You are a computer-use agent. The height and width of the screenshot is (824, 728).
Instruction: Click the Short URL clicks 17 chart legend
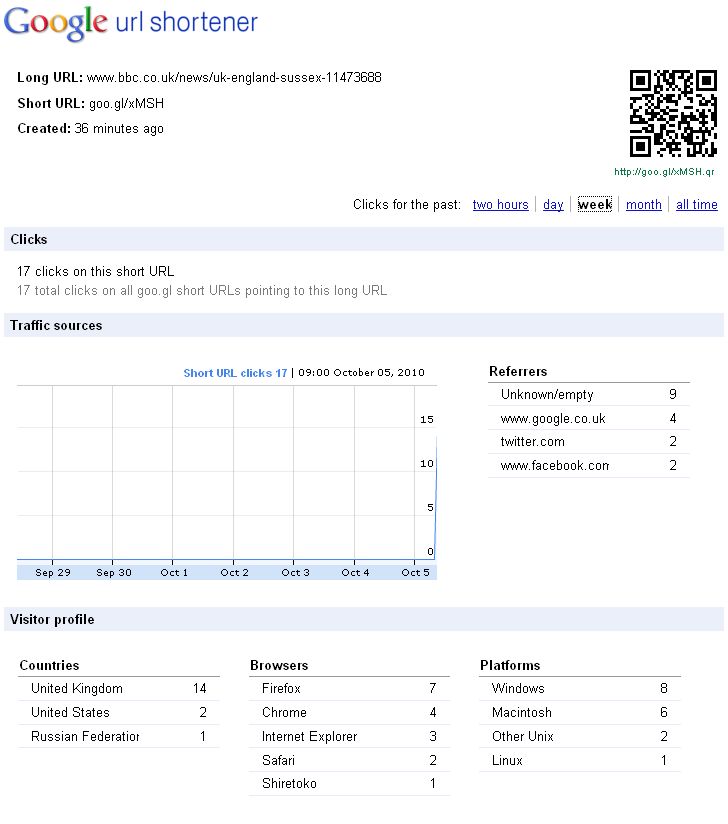coord(235,373)
